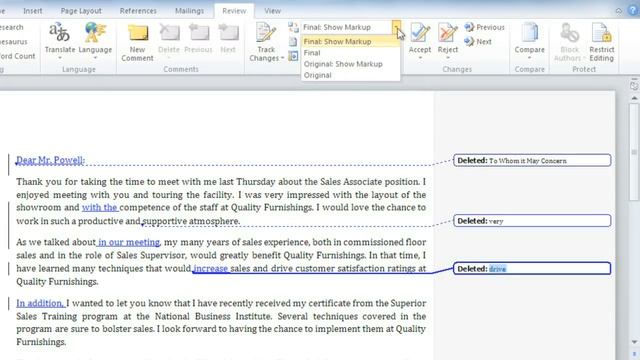The width and height of the screenshot is (640, 360).
Task: Open the References tab
Action: [x=138, y=11]
